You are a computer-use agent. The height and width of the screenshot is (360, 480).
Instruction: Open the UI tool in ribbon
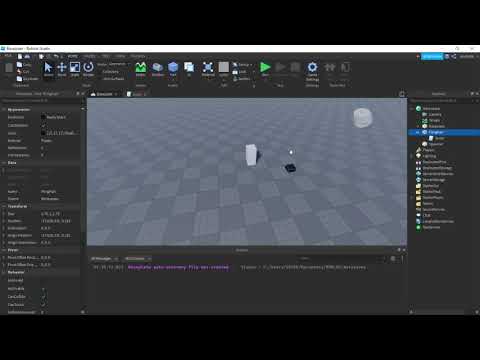(189, 69)
